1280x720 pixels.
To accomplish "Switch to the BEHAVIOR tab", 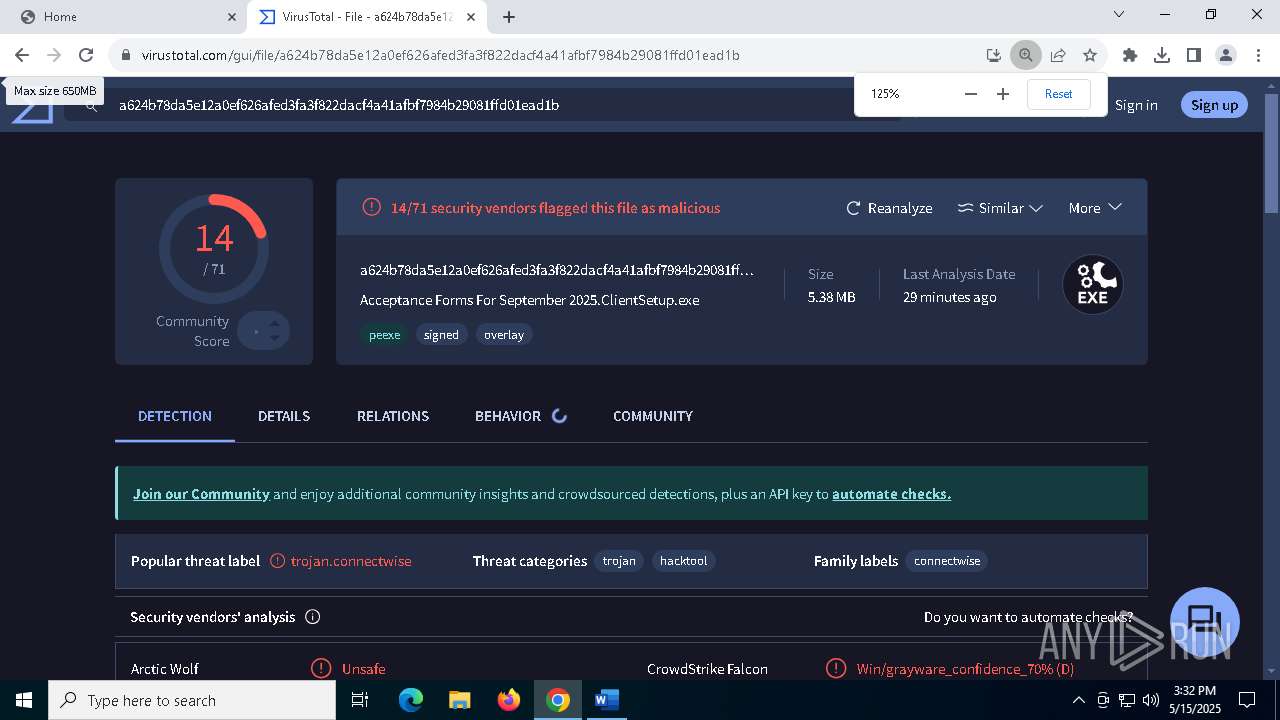I will 520,416.
